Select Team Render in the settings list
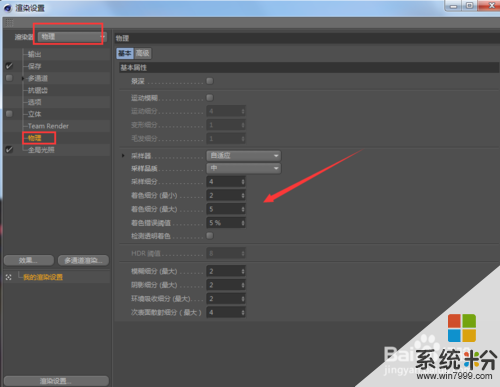 click(48, 126)
